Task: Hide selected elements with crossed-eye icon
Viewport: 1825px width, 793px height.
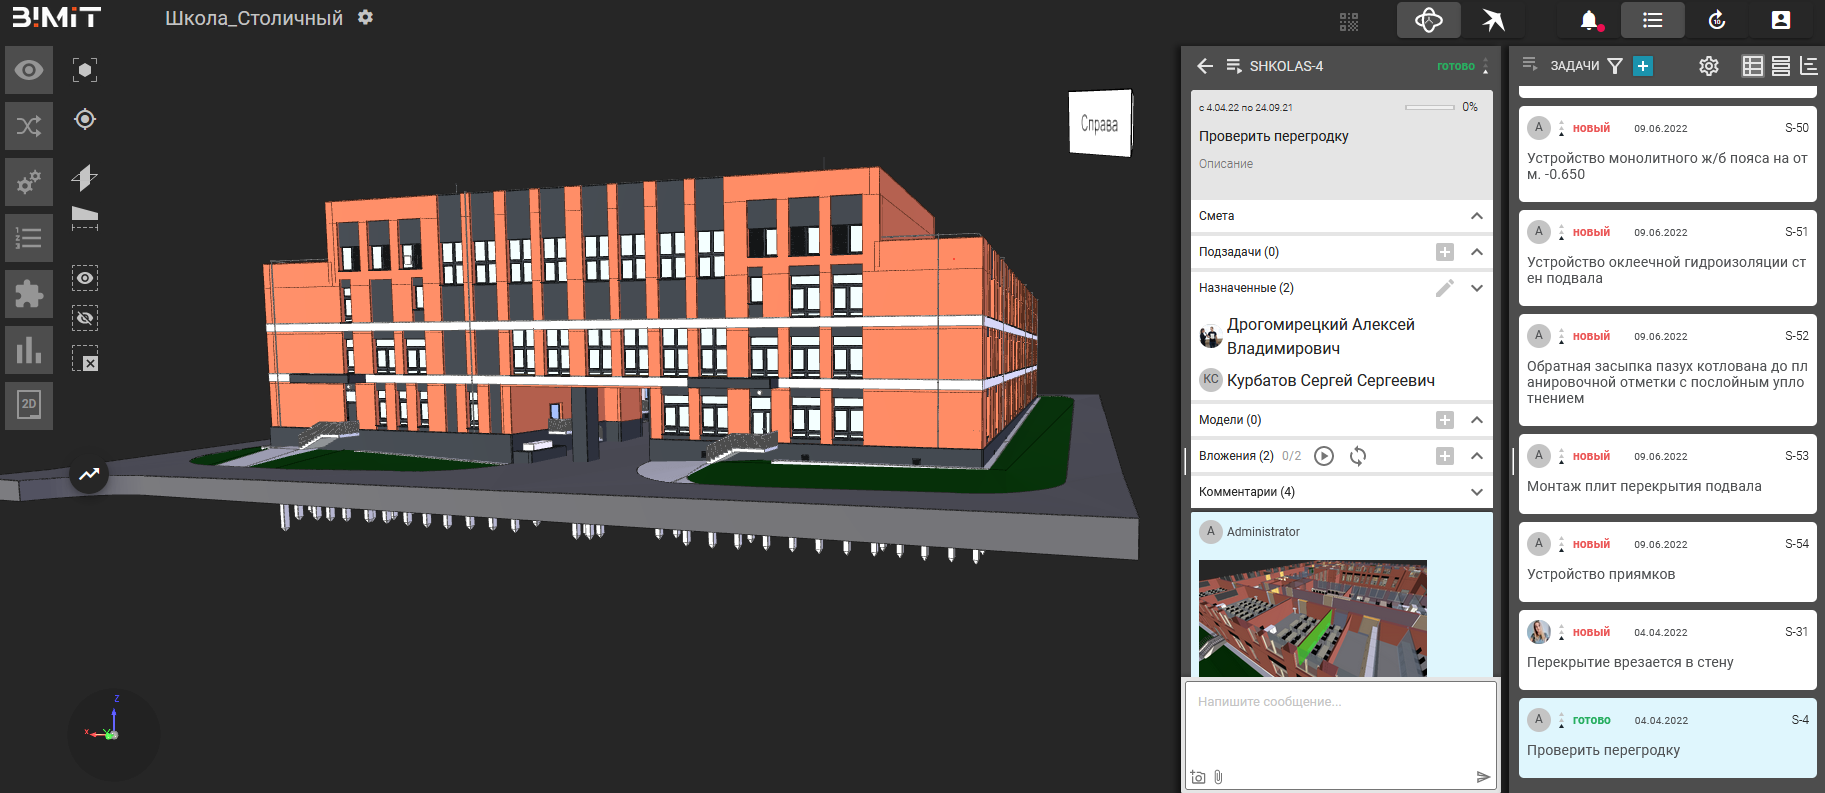Action: 85,318
